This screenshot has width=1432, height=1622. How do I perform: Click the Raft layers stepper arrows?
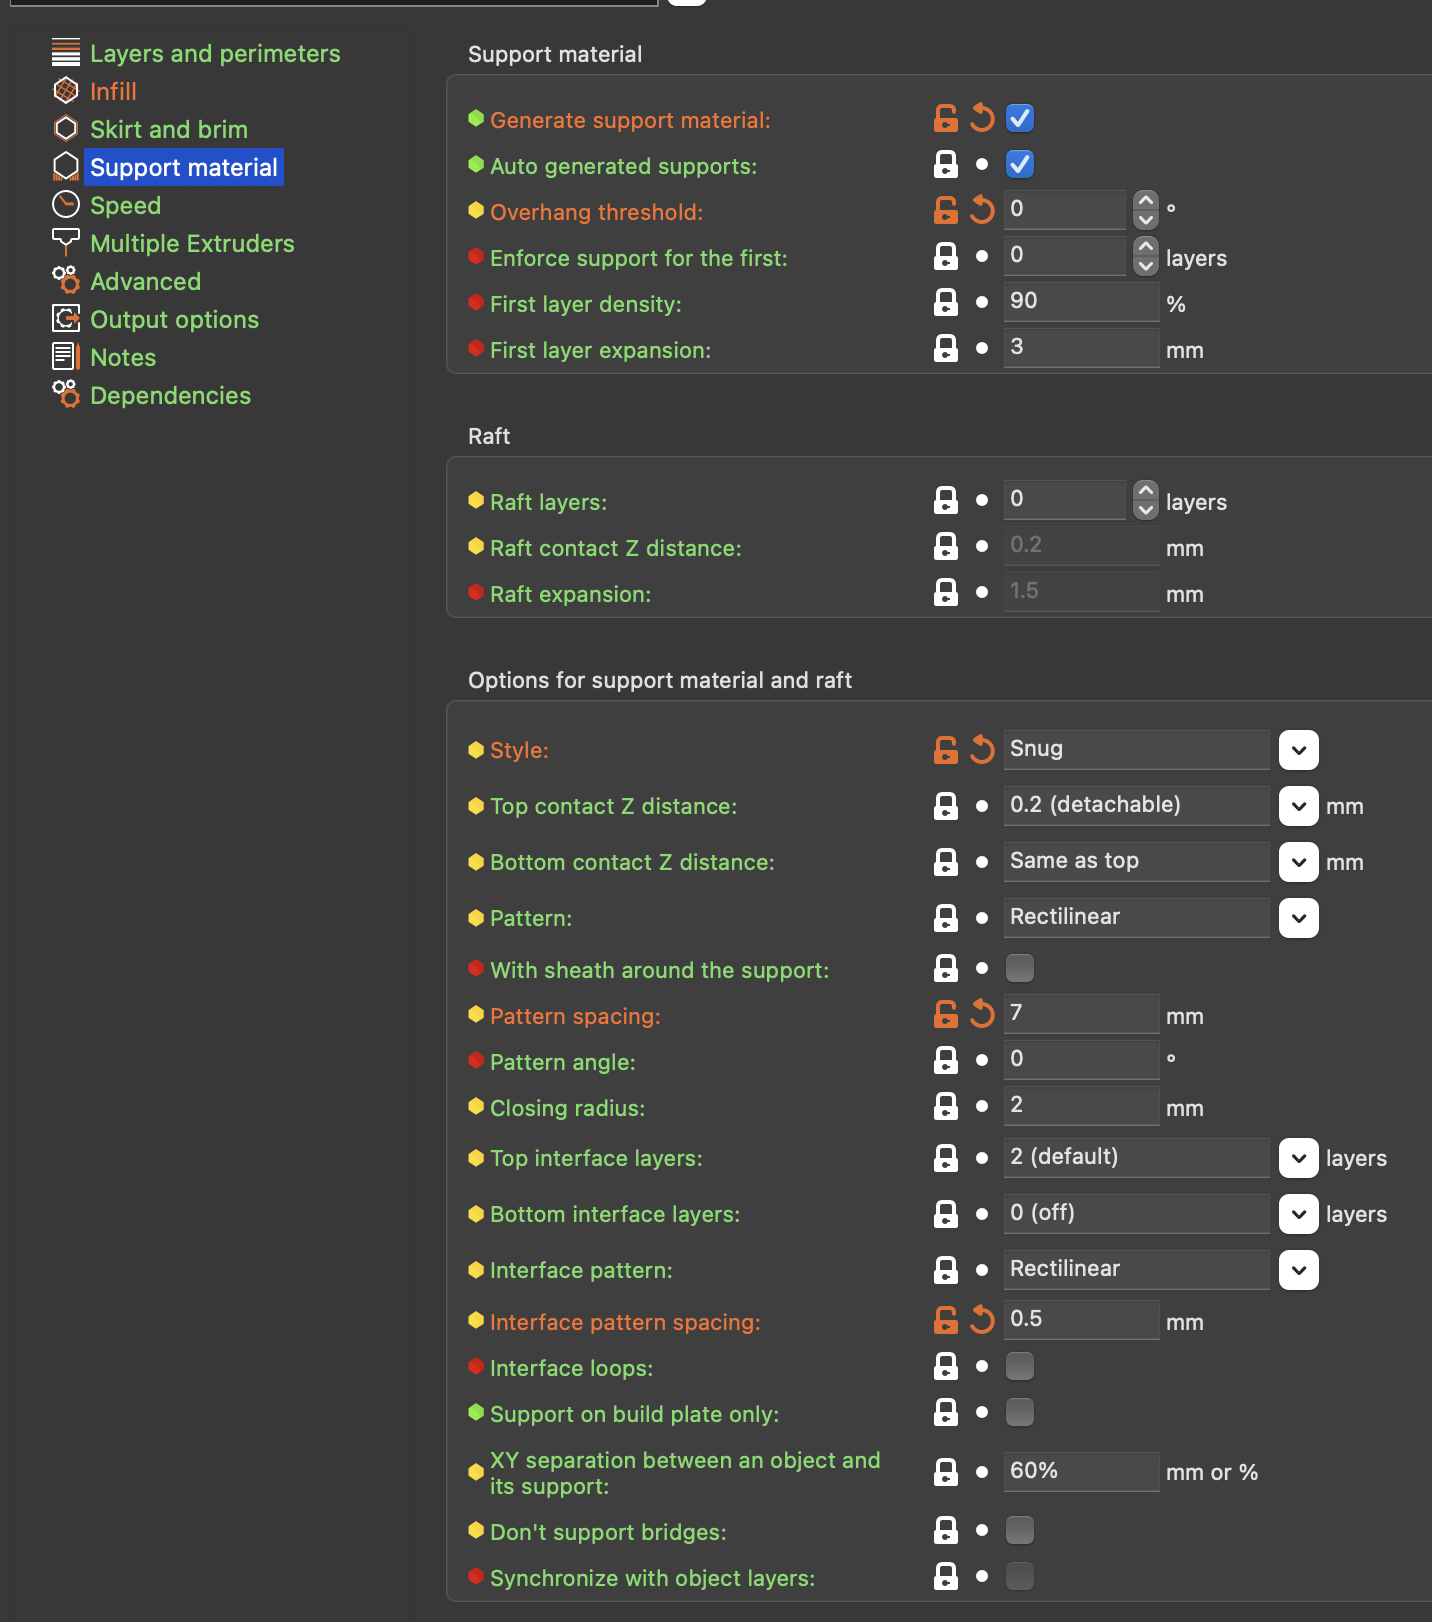point(1146,500)
